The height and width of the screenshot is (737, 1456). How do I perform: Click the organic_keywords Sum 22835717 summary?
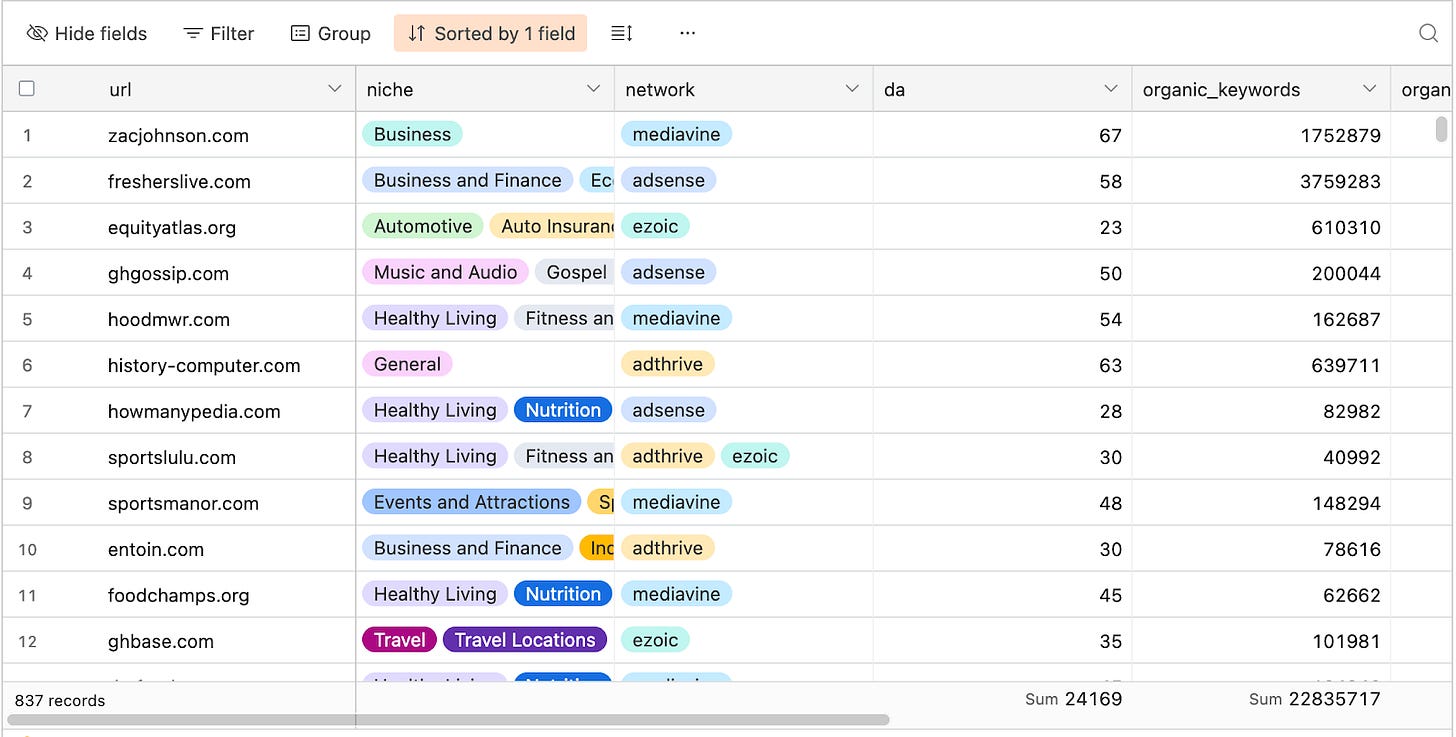pos(1314,699)
